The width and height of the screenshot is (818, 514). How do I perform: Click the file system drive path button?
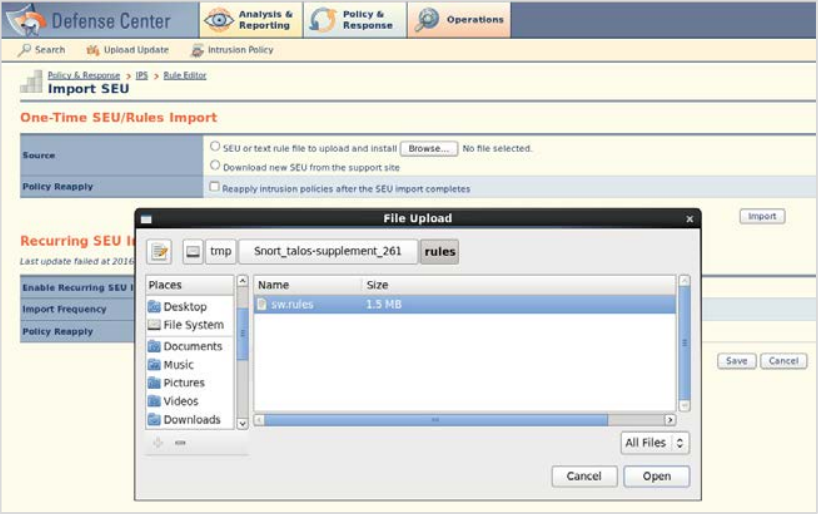193,252
